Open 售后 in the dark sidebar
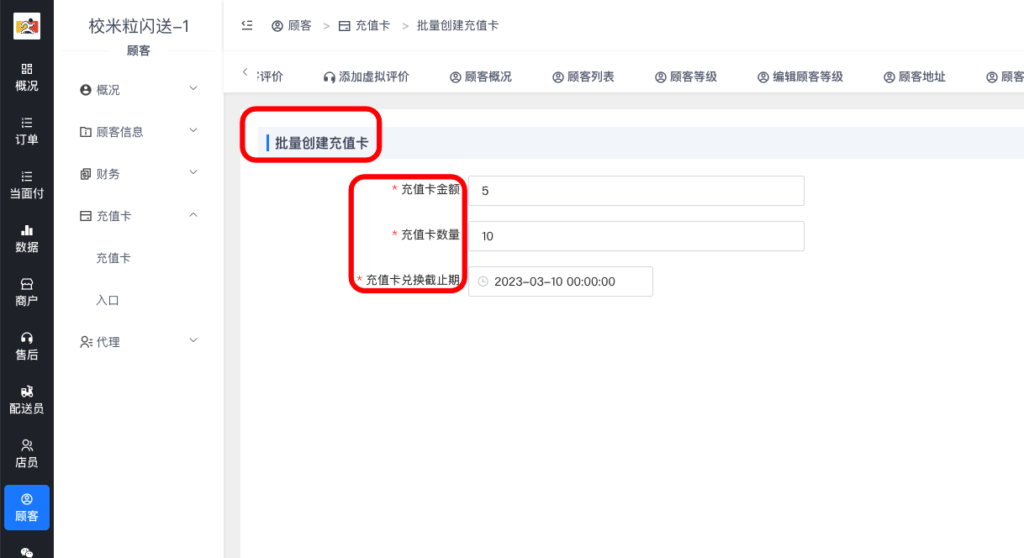Image resolution: width=1024 pixels, height=558 pixels. point(27,346)
